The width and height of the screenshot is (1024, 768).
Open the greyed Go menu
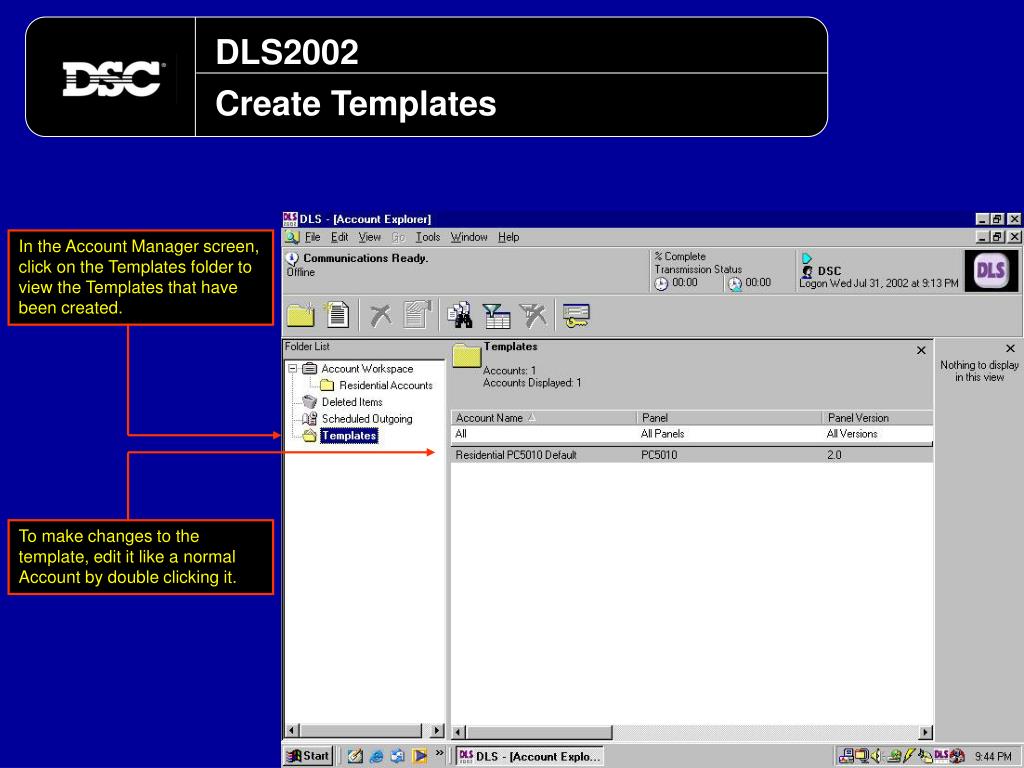click(x=398, y=237)
